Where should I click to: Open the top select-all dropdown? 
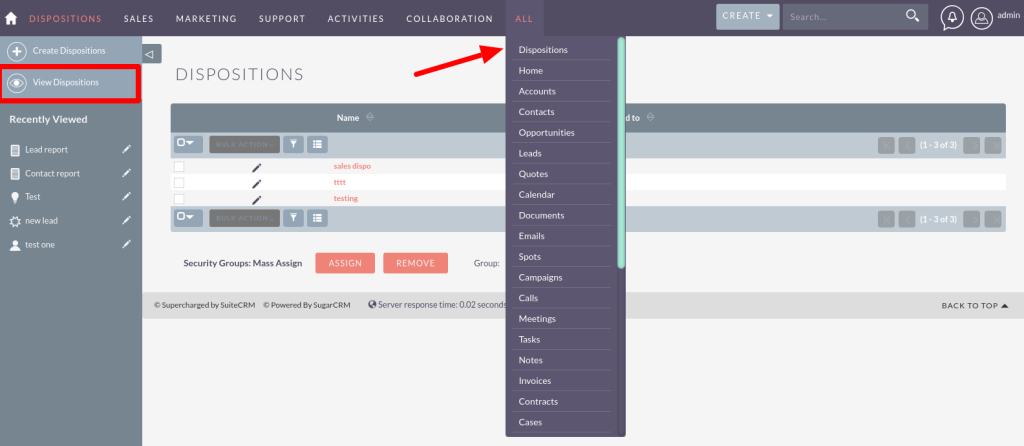(x=188, y=144)
